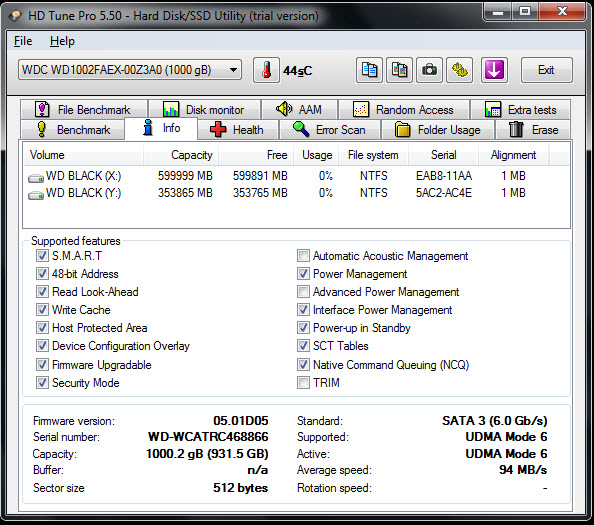Toggle the Advanced Power Management checkbox
Screen dimensions: 594x525
click(303, 292)
